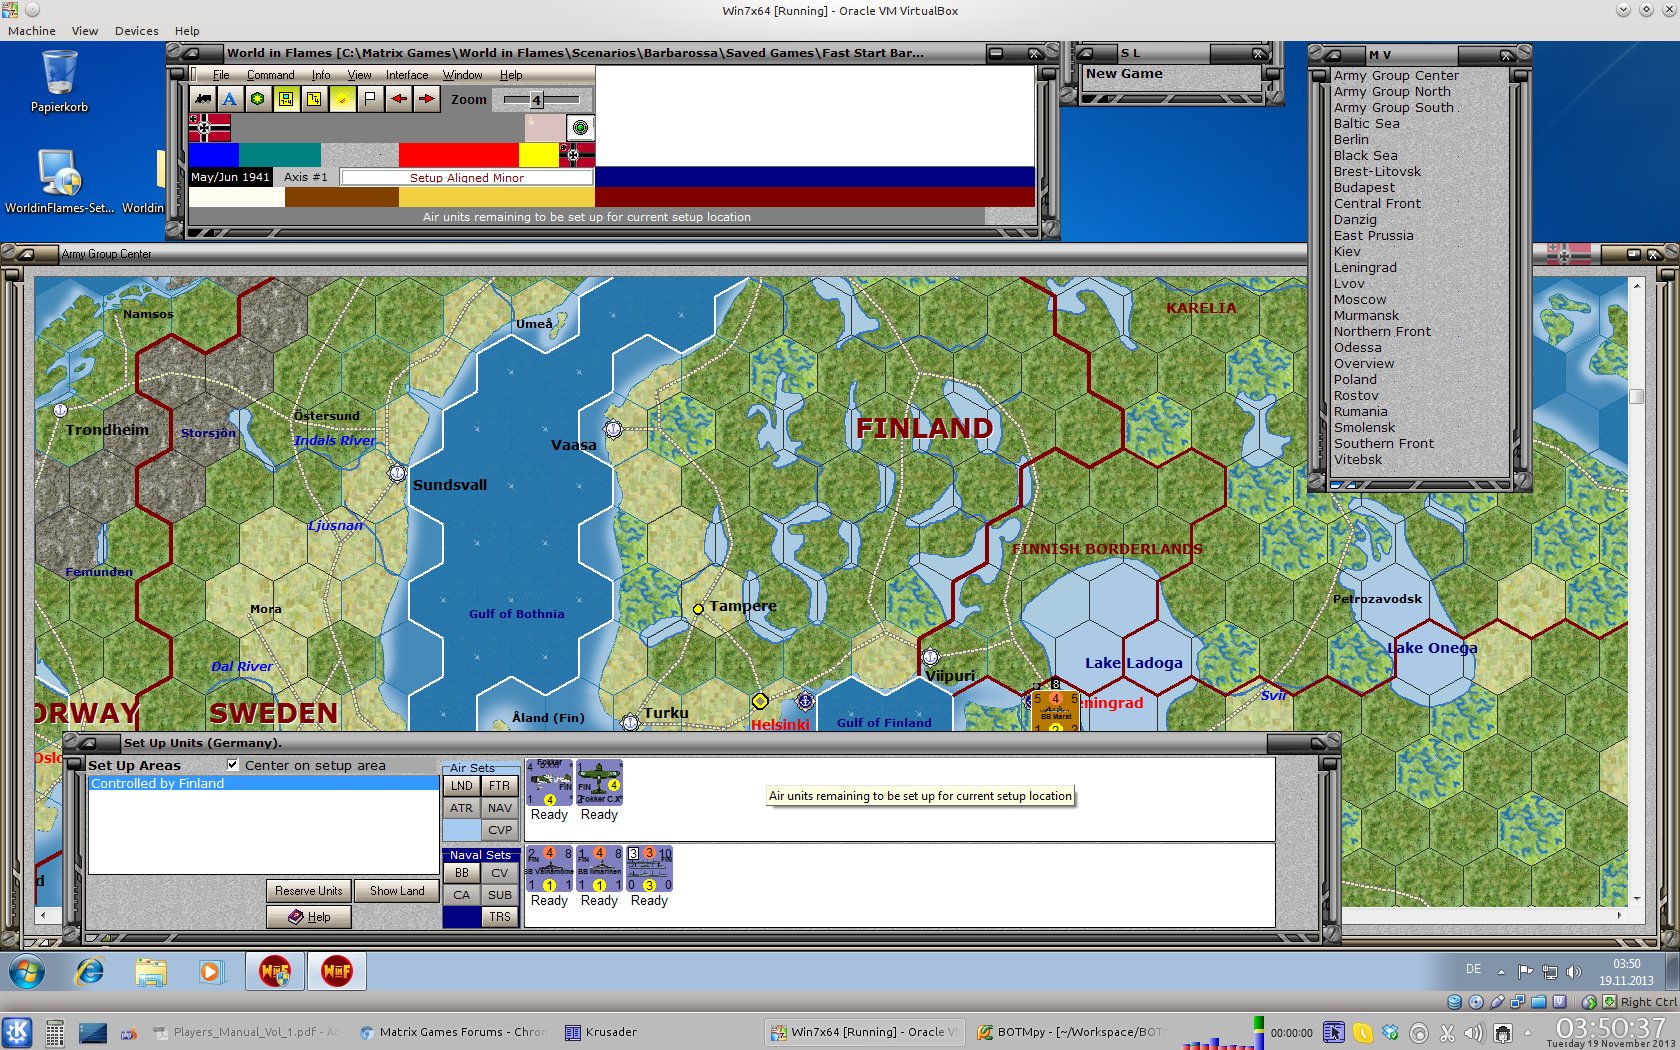Click the yellow screen layout toolbar icon
The width and height of the screenshot is (1680, 1050).
pos(286,99)
